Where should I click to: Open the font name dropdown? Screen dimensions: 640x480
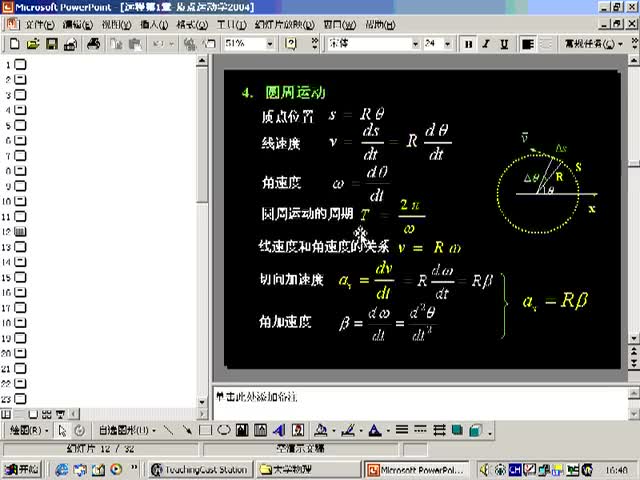click(x=415, y=44)
